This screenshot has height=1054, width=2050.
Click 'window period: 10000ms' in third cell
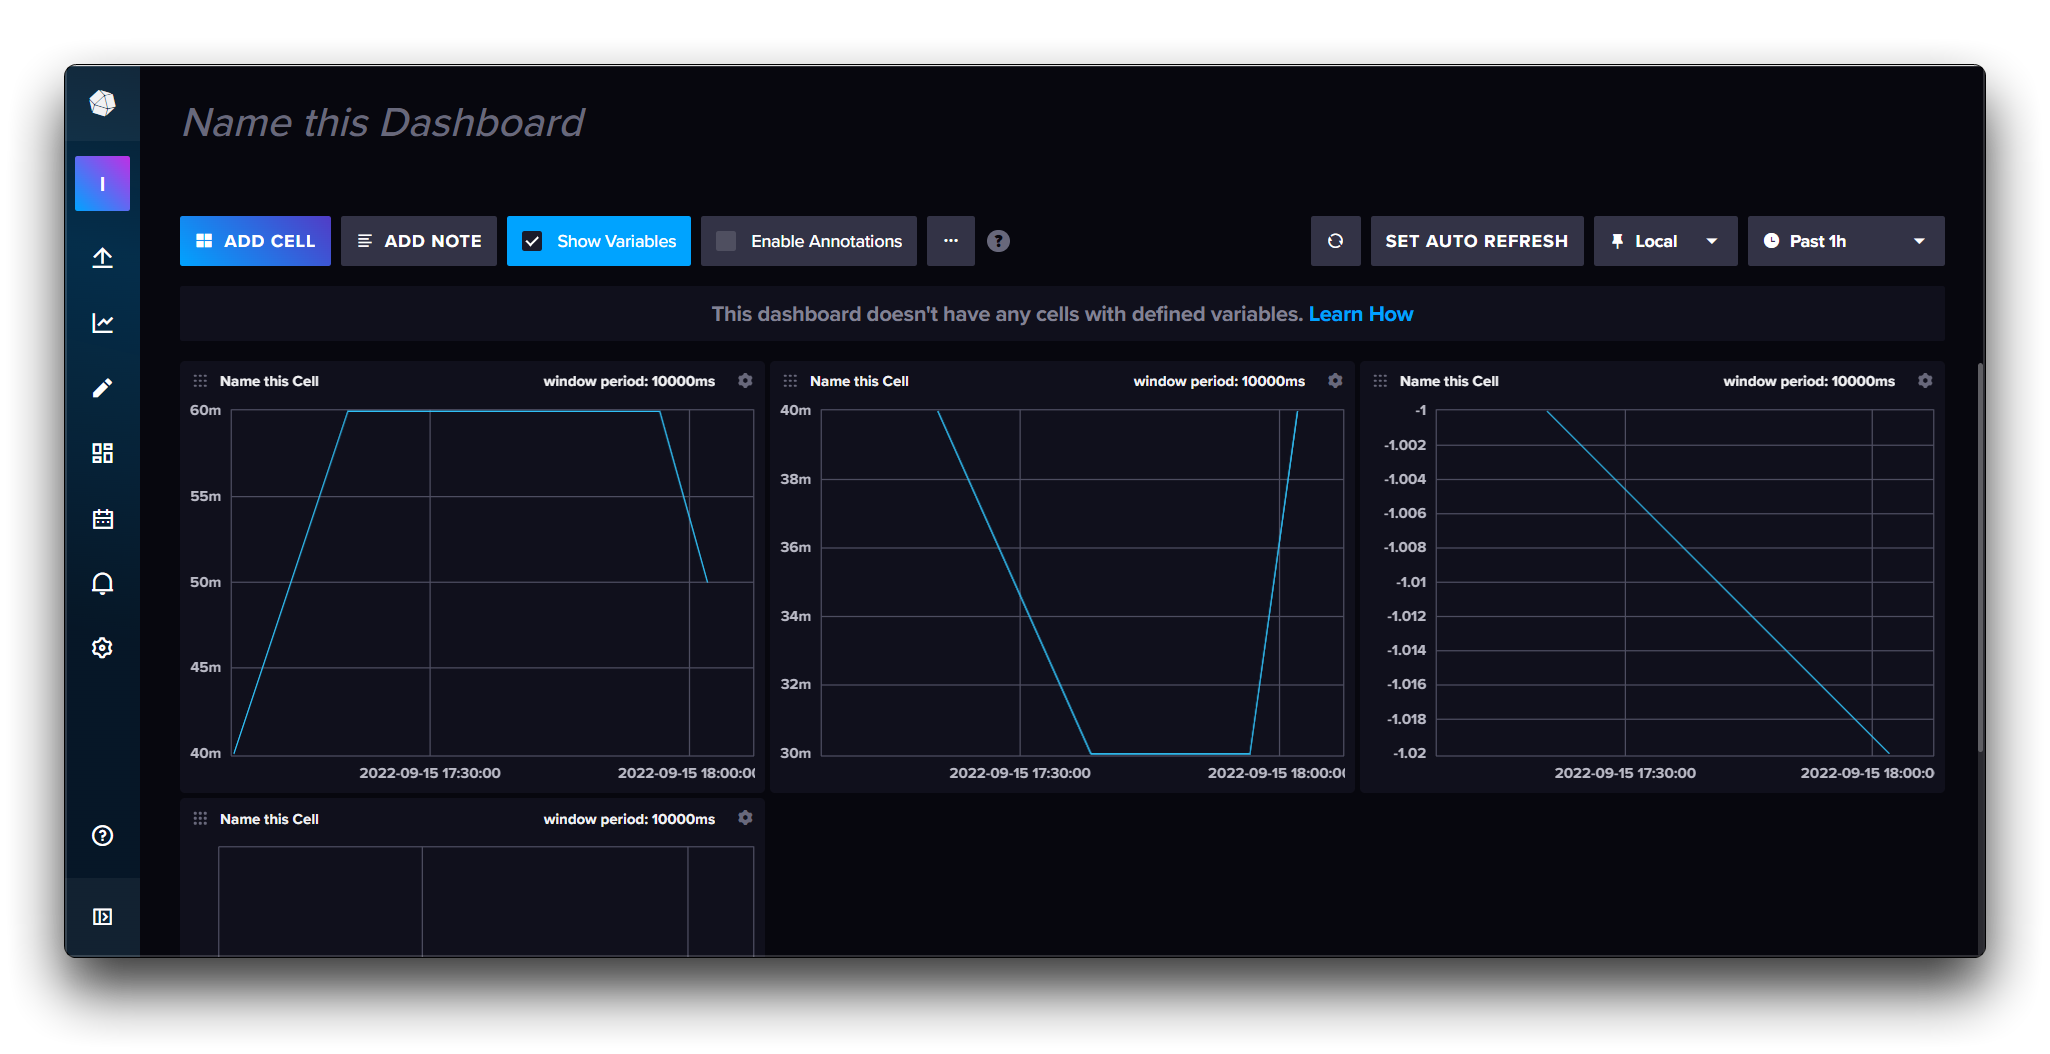1809,381
